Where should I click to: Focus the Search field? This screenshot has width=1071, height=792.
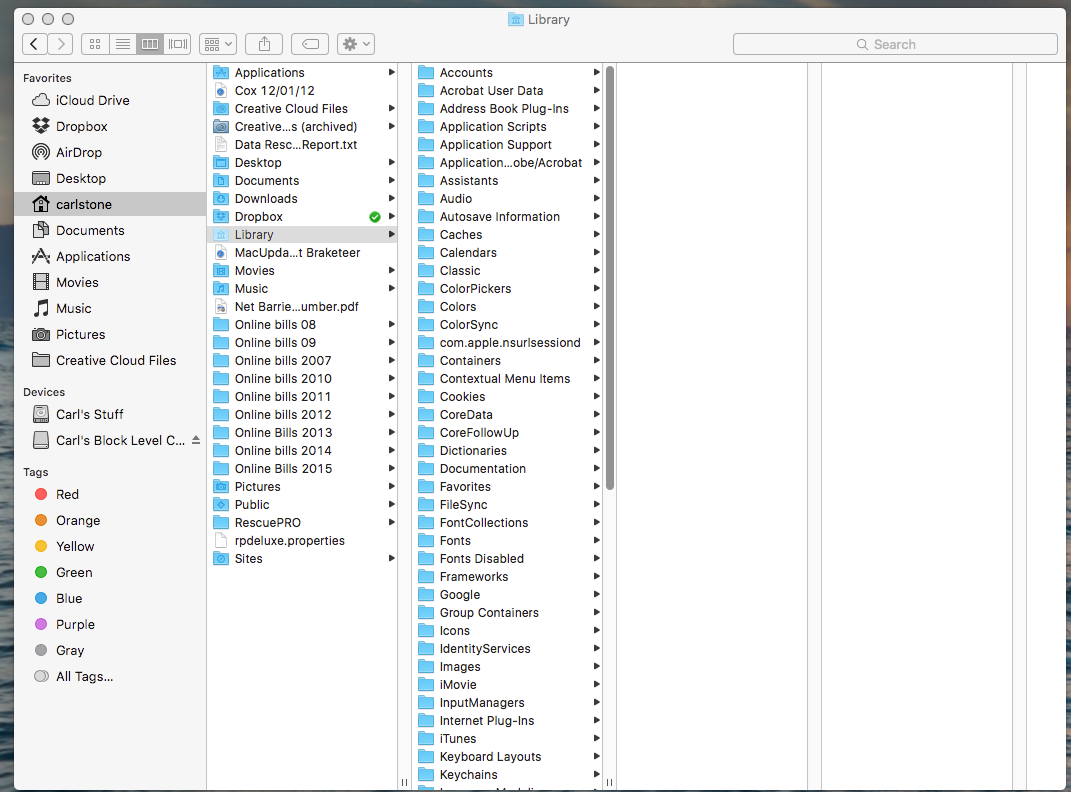pyautogui.click(x=895, y=44)
